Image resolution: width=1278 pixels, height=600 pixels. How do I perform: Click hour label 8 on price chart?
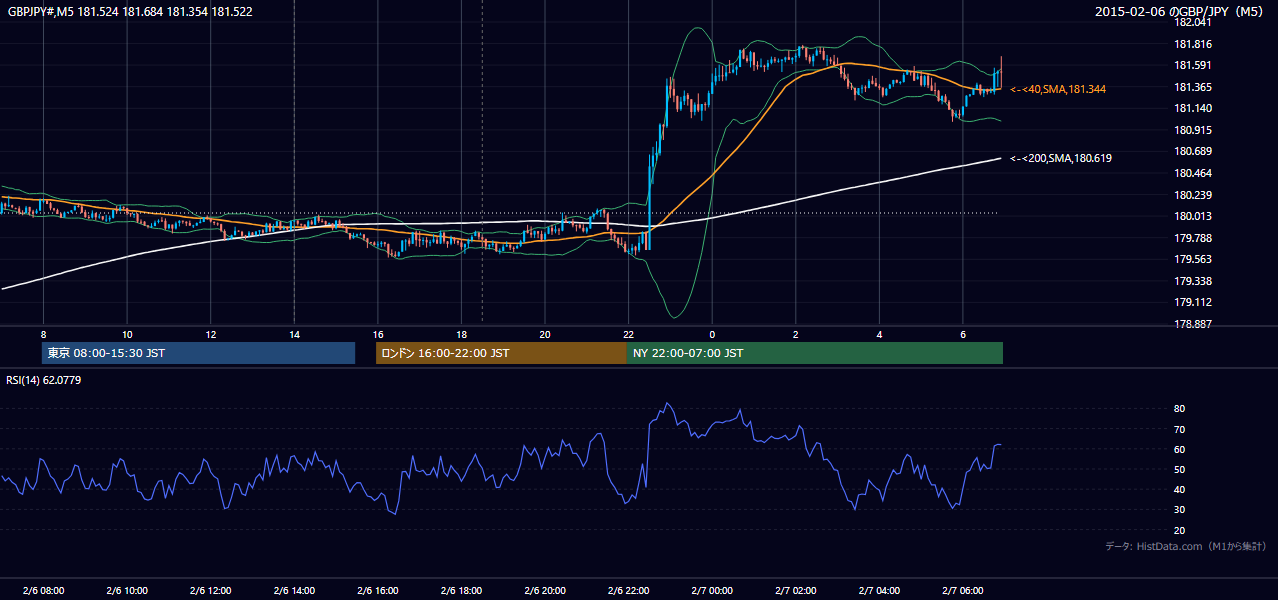click(x=44, y=333)
